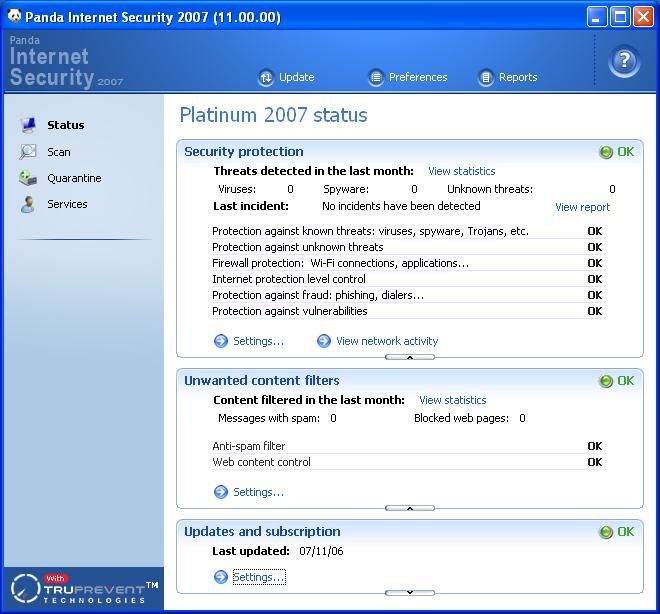The image size is (660, 614).
Task: Go to the Quarantine section label
Action: pyautogui.click(x=74, y=178)
